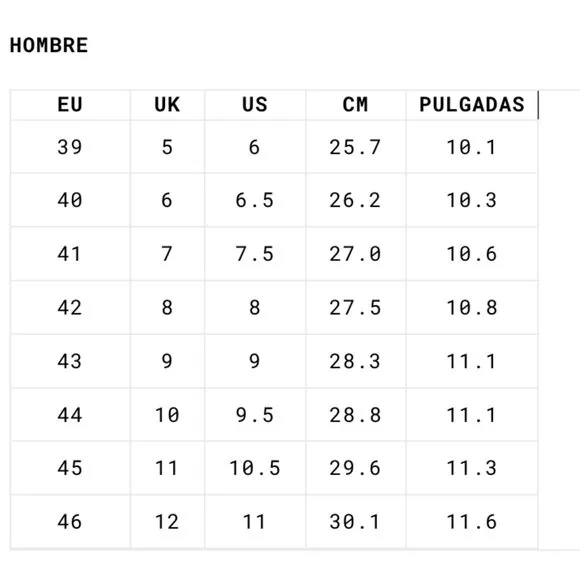Select the EU column header
Viewport: 580px width, 580px height.
[x=70, y=105]
